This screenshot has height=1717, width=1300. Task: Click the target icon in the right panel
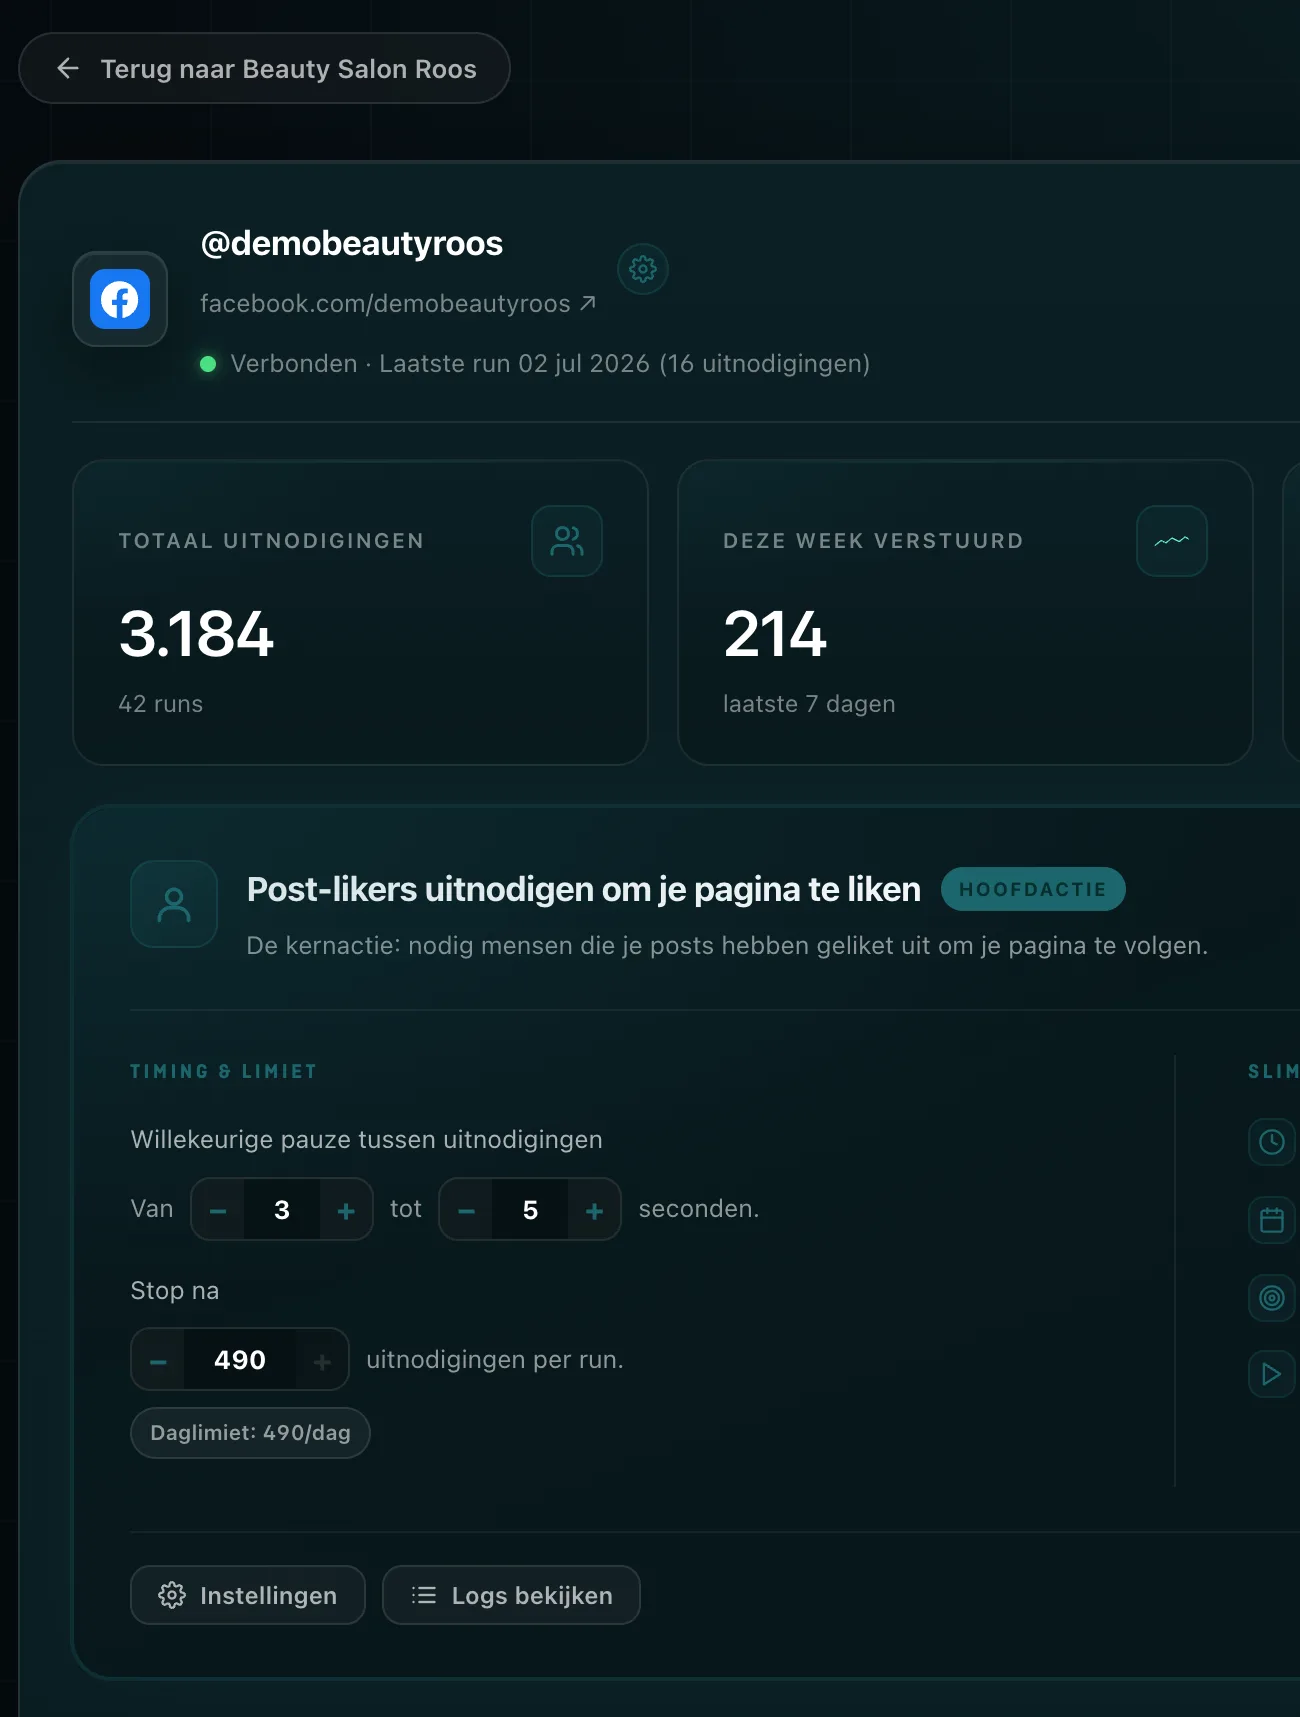point(1272,1298)
